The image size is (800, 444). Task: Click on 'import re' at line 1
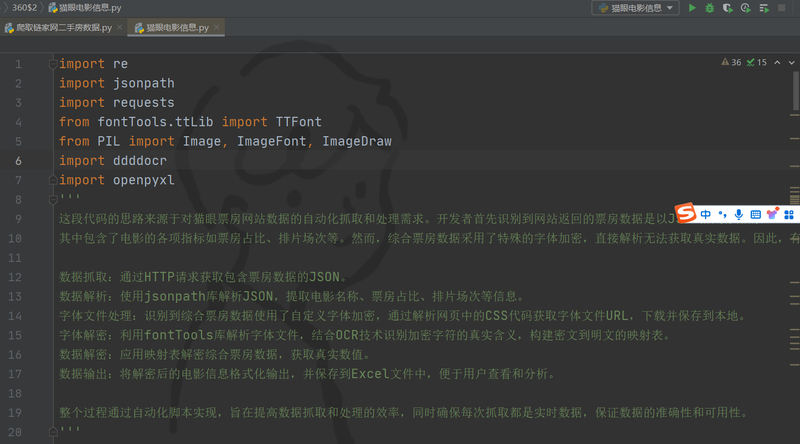(93, 64)
